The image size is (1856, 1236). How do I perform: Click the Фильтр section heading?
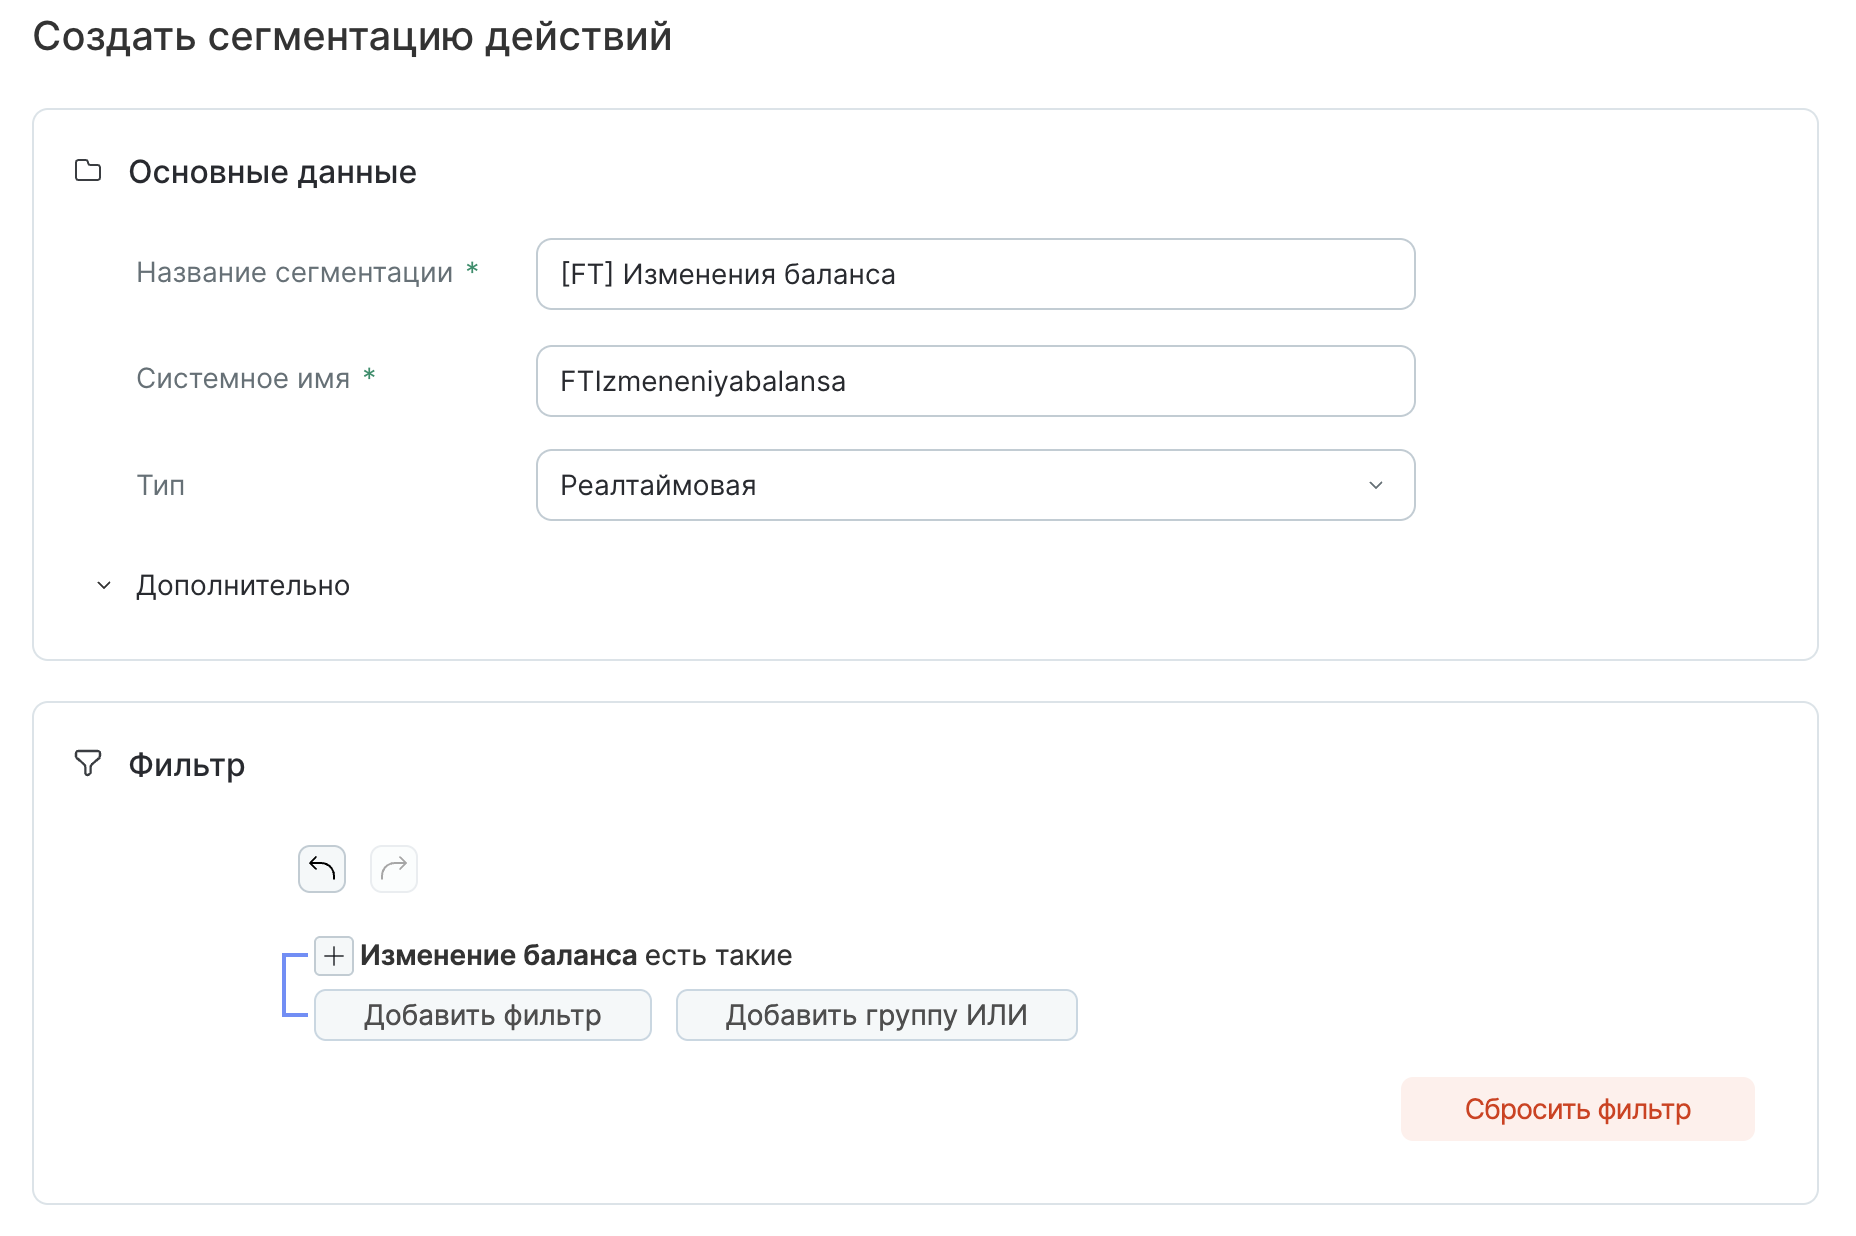(187, 765)
